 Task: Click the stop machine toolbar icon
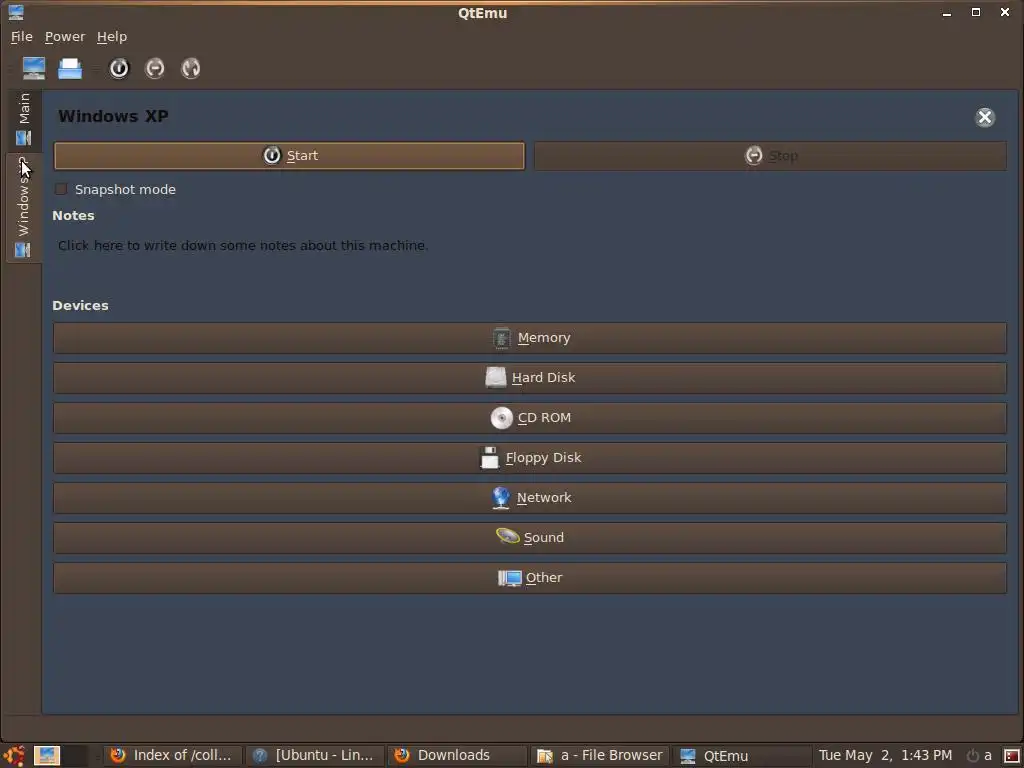pos(155,68)
